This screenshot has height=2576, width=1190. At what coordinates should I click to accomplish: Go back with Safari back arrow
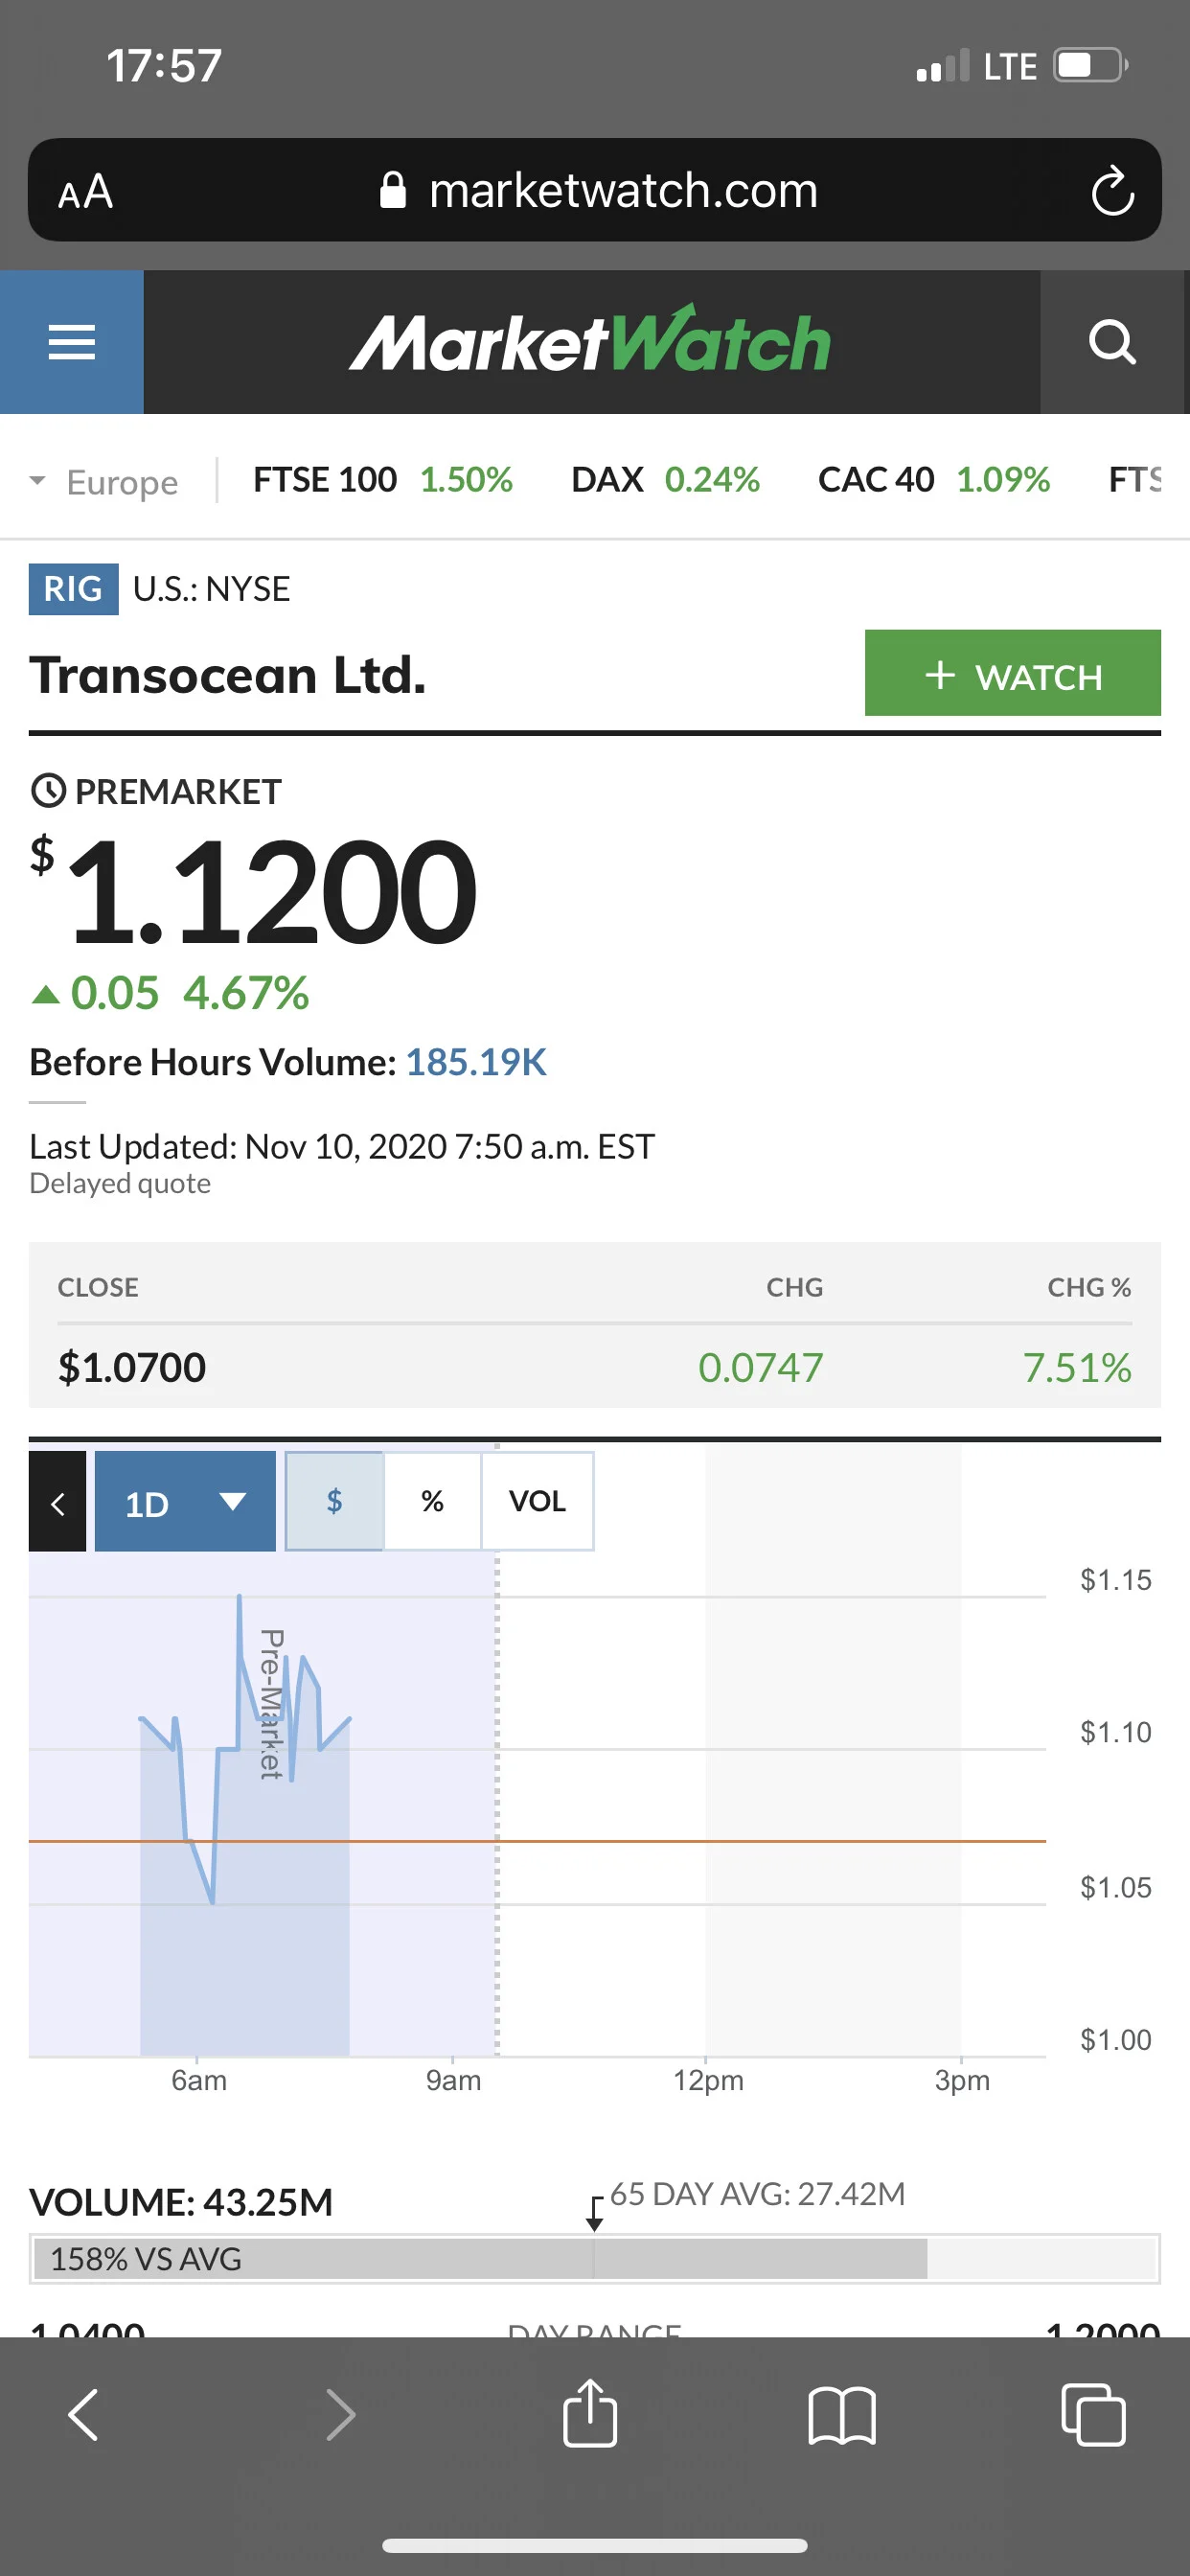coord(84,2415)
